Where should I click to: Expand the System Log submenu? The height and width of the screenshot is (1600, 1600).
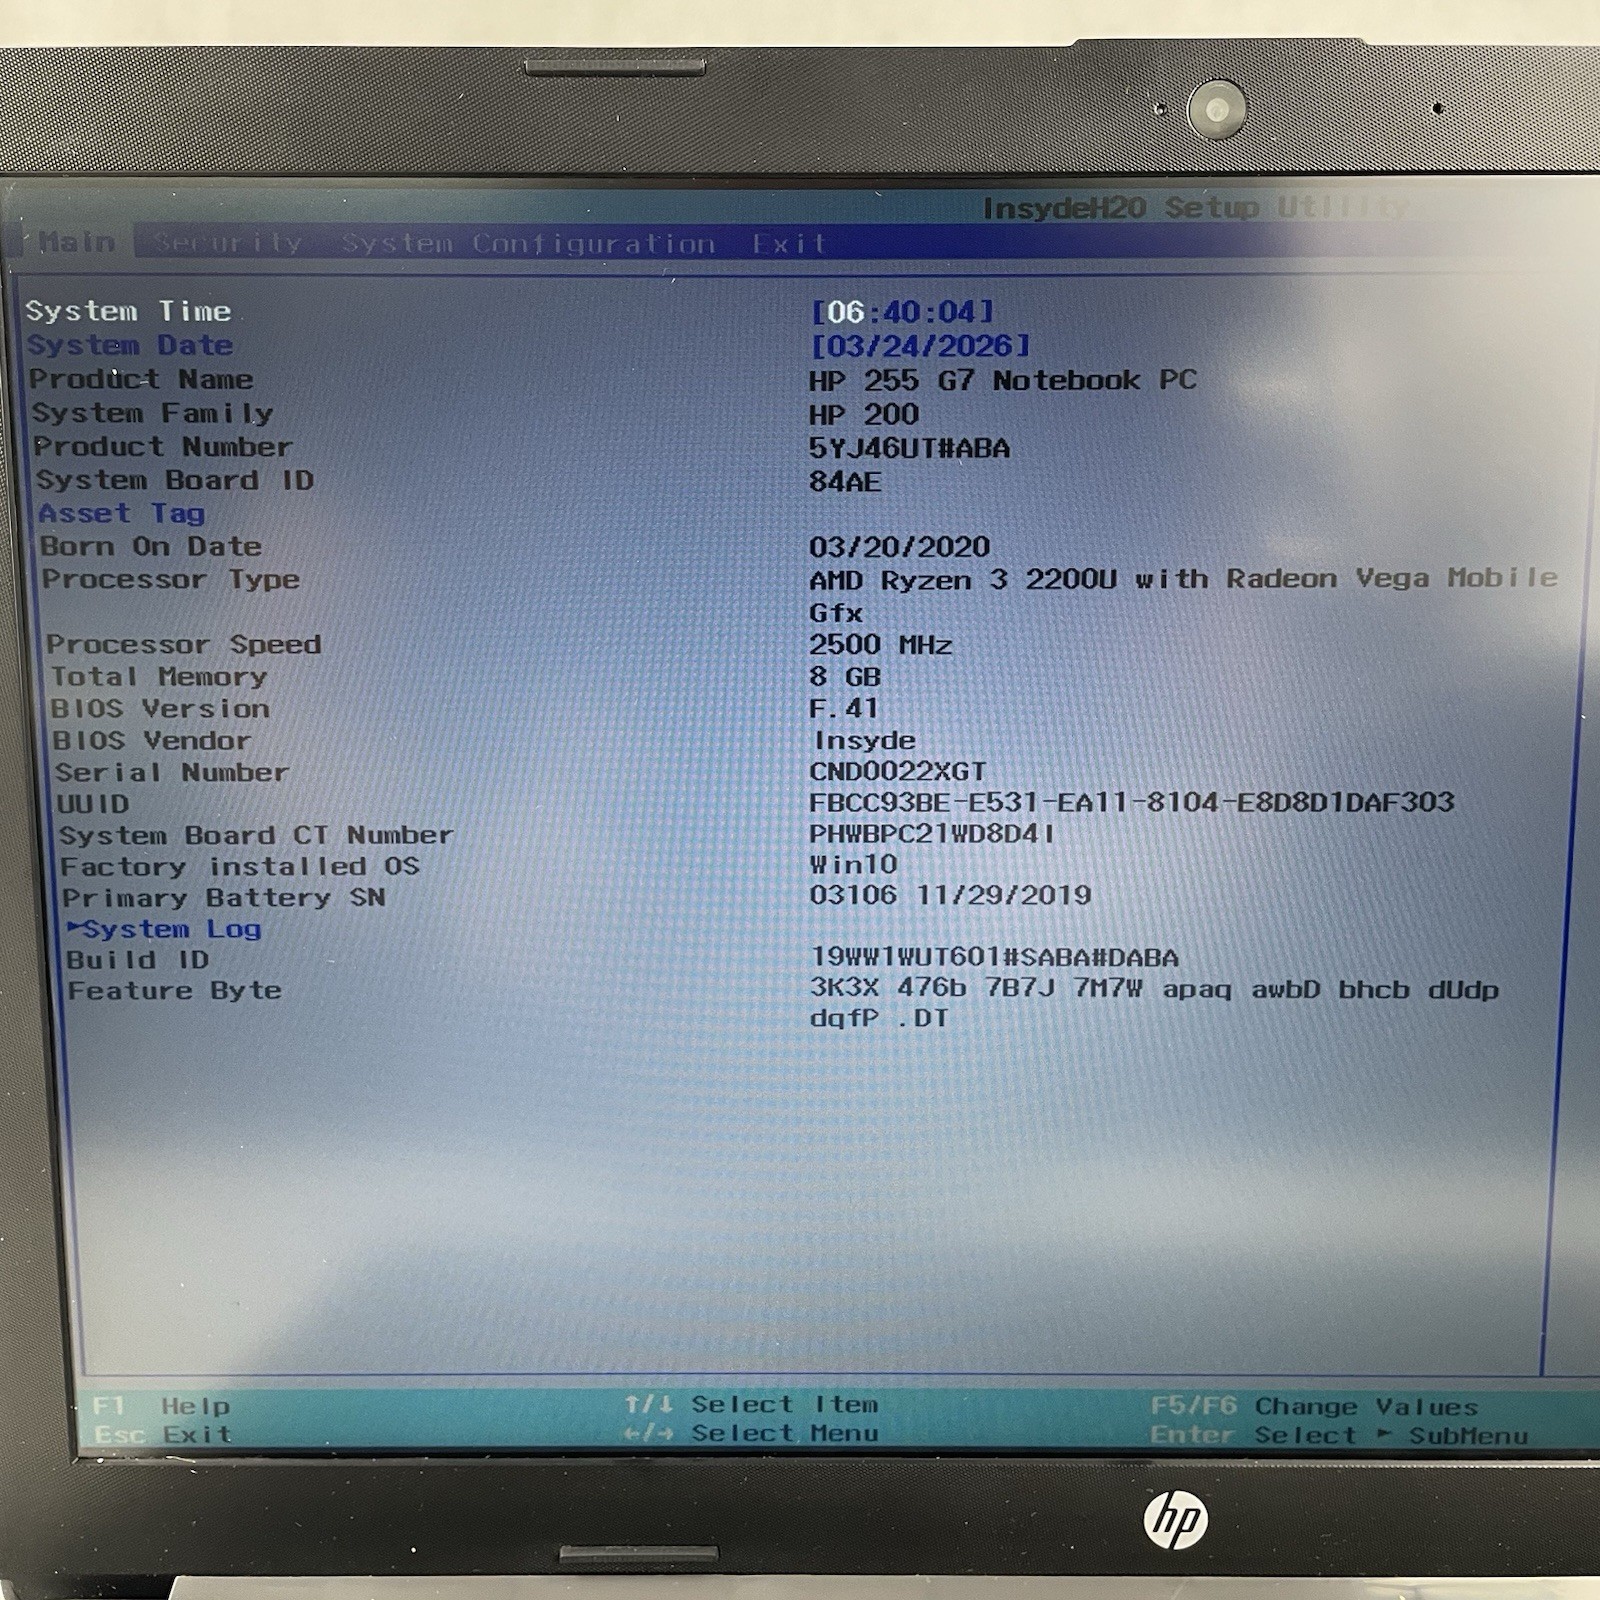tap(164, 929)
